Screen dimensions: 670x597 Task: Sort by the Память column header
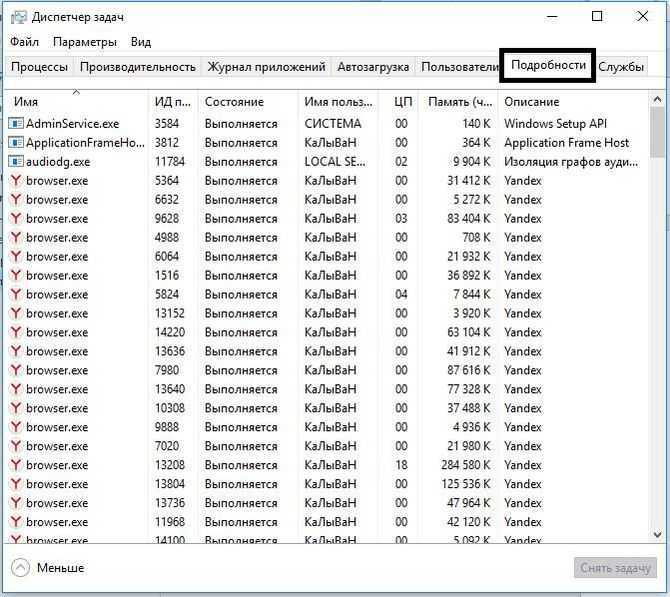click(458, 102)
